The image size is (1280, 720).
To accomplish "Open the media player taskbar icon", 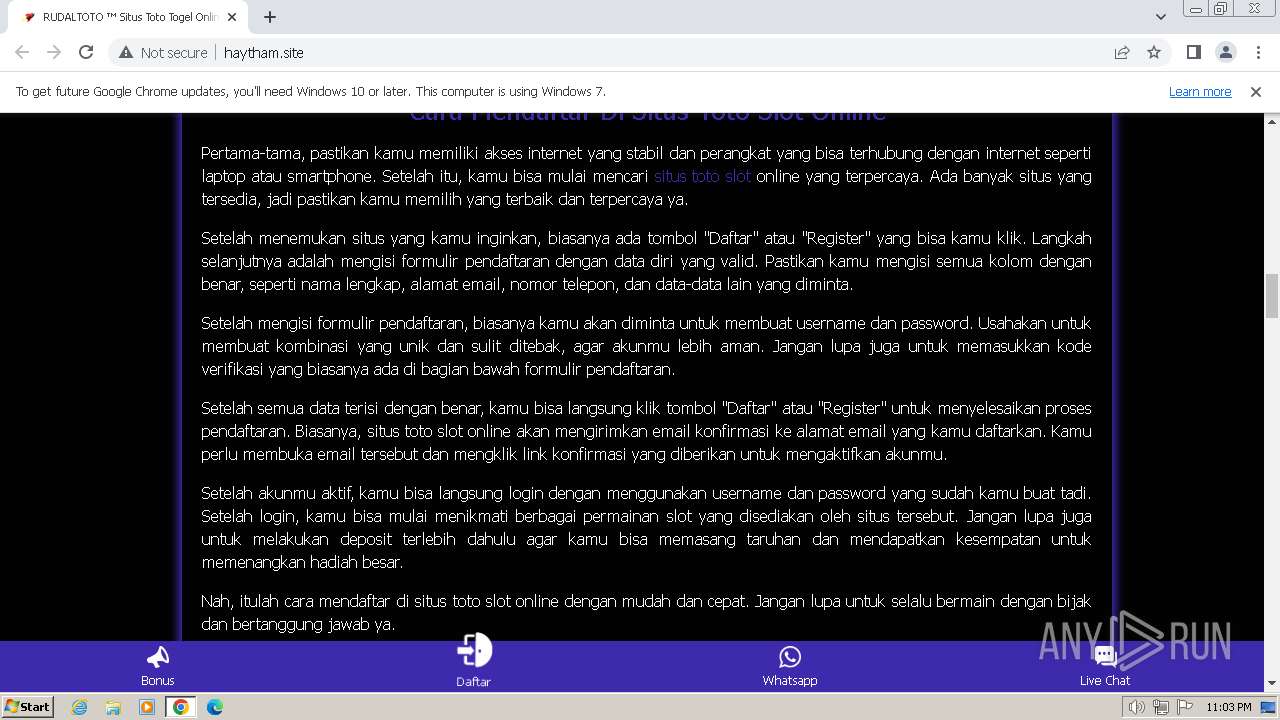I will 147,707.
